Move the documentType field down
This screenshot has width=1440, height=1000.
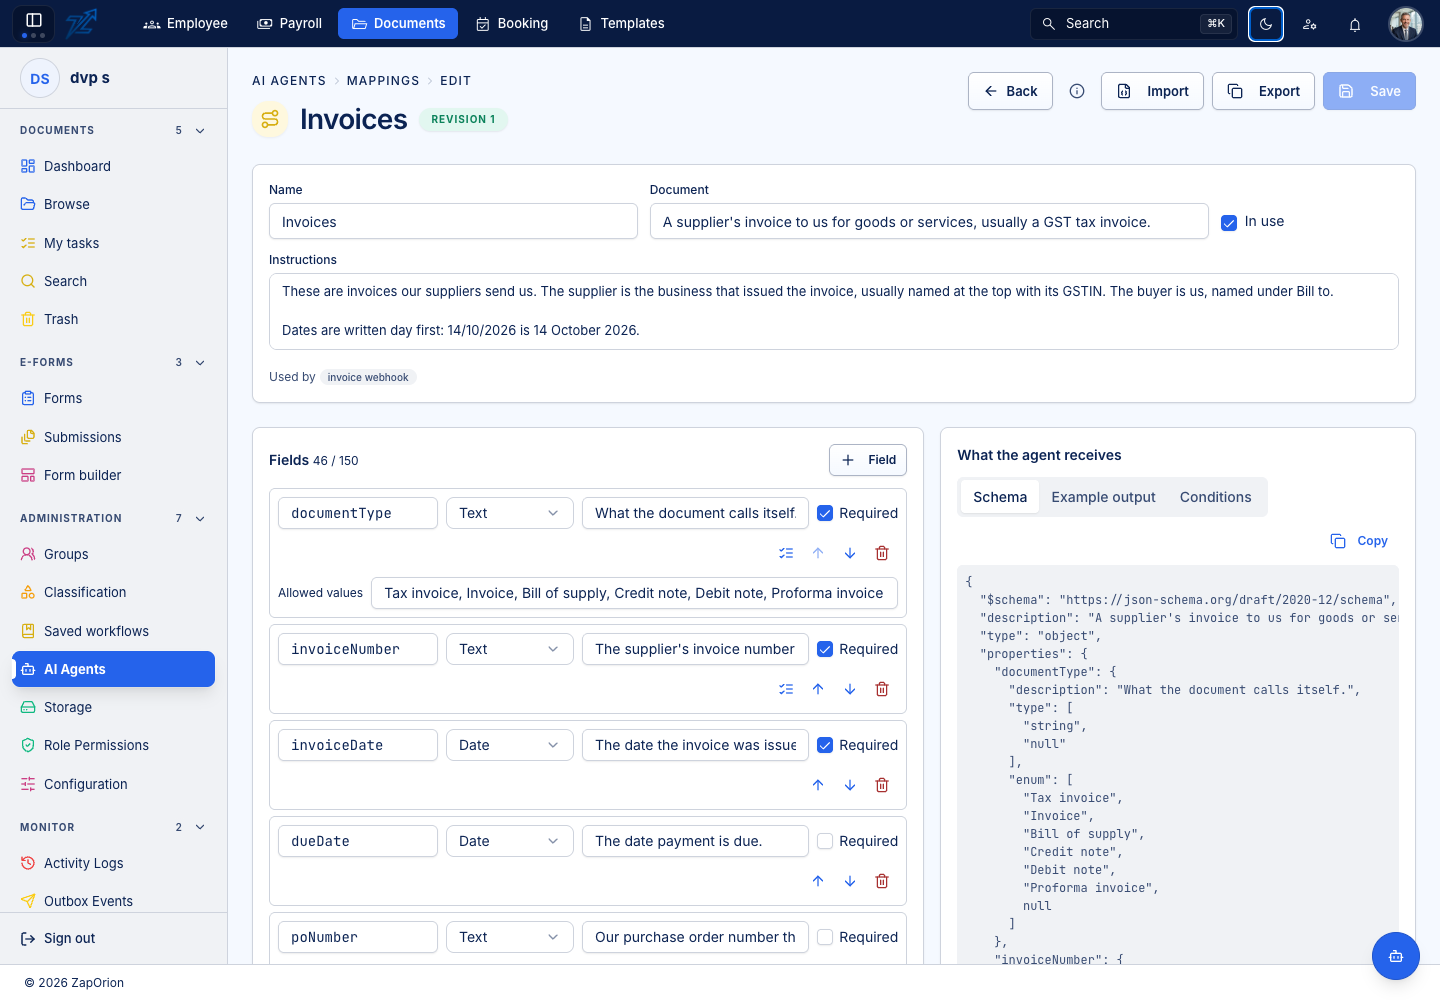(850, 553)
